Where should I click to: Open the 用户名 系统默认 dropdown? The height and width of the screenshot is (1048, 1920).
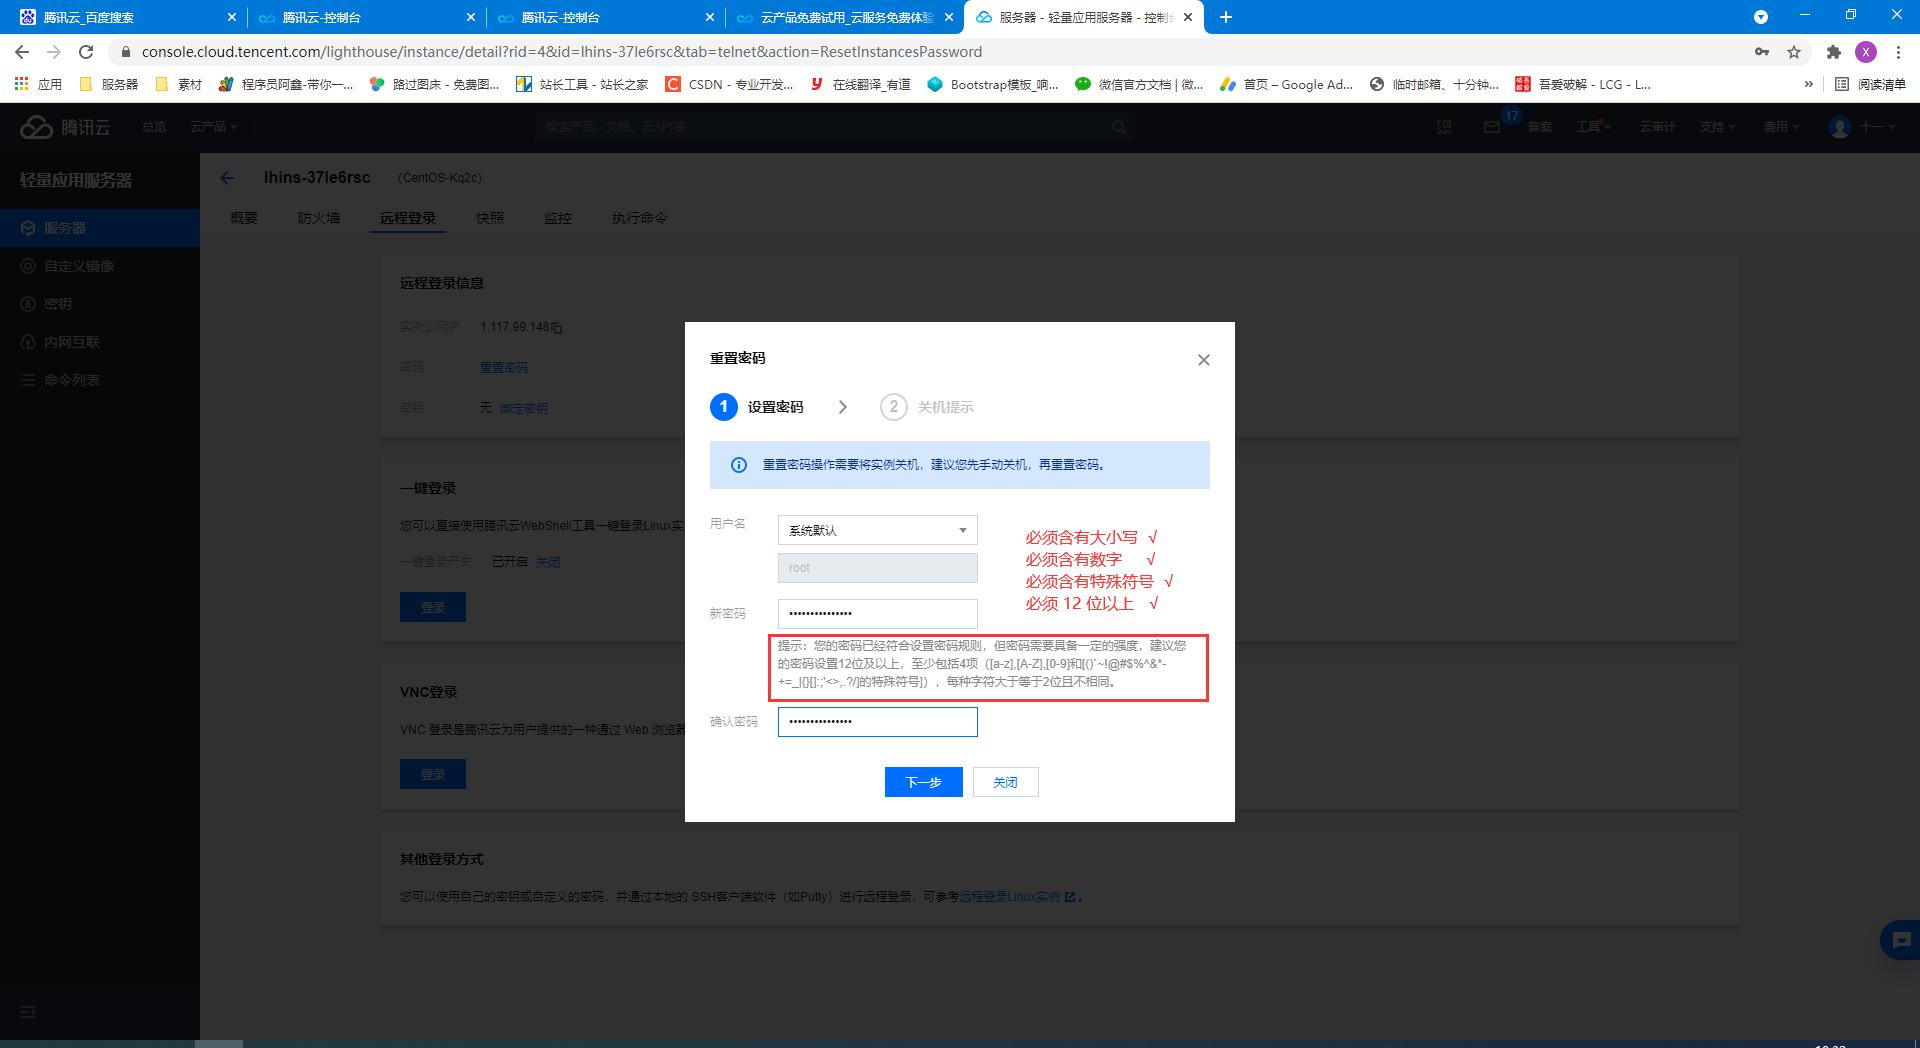point(877,530)
